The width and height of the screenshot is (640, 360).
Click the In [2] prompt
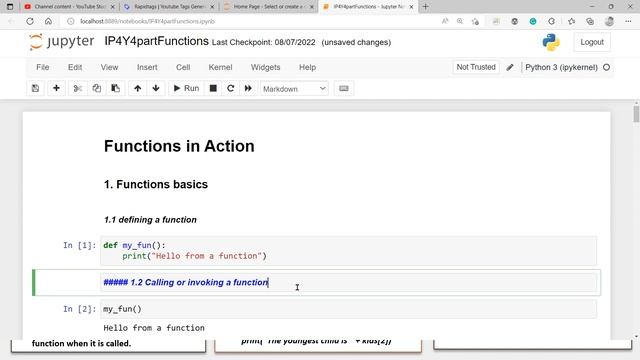coord(80,309)
